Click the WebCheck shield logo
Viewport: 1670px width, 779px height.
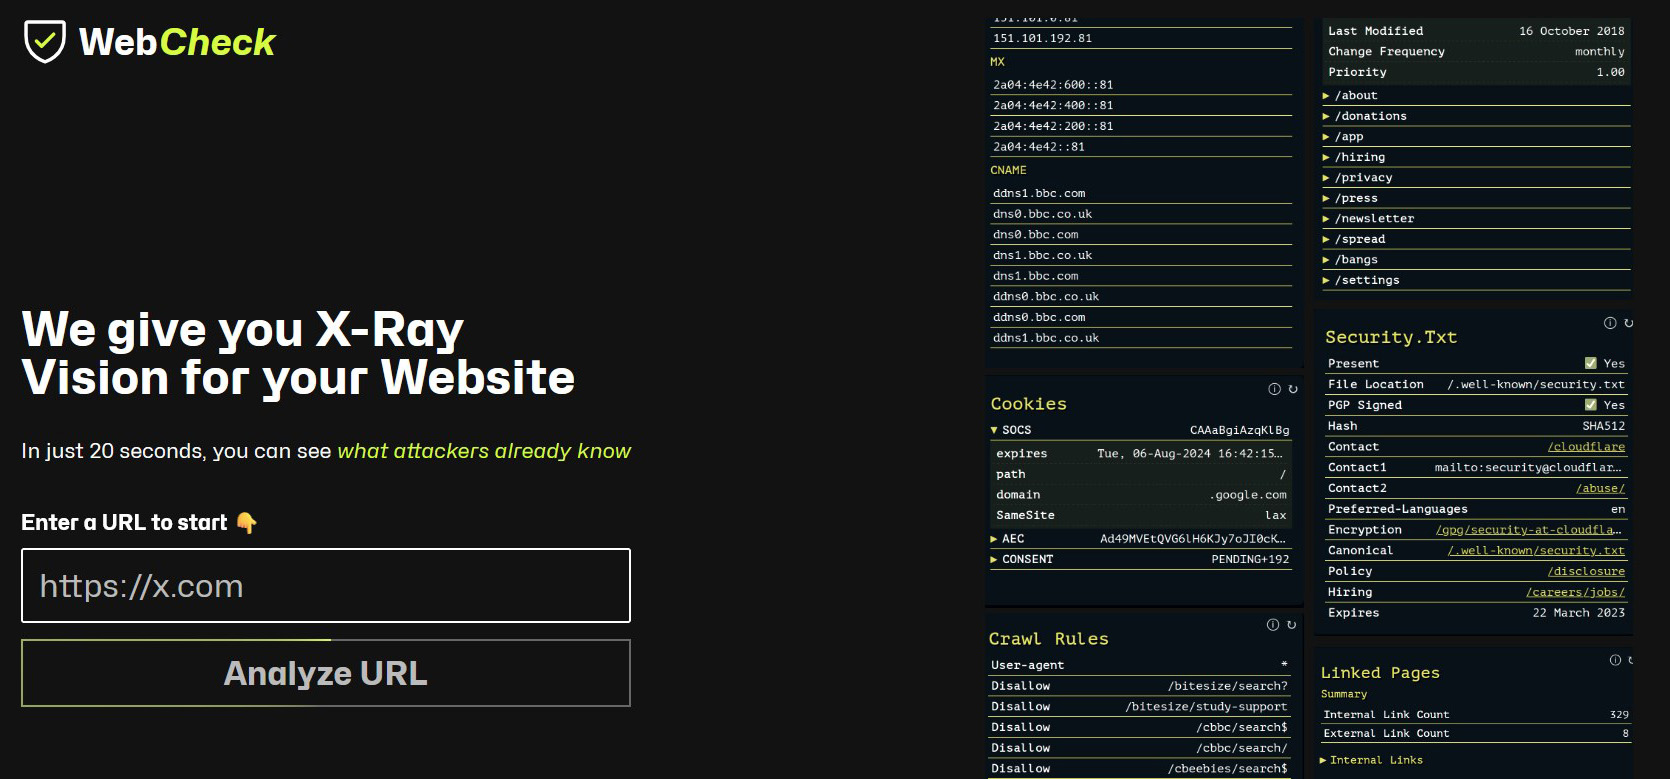point(45,41)
